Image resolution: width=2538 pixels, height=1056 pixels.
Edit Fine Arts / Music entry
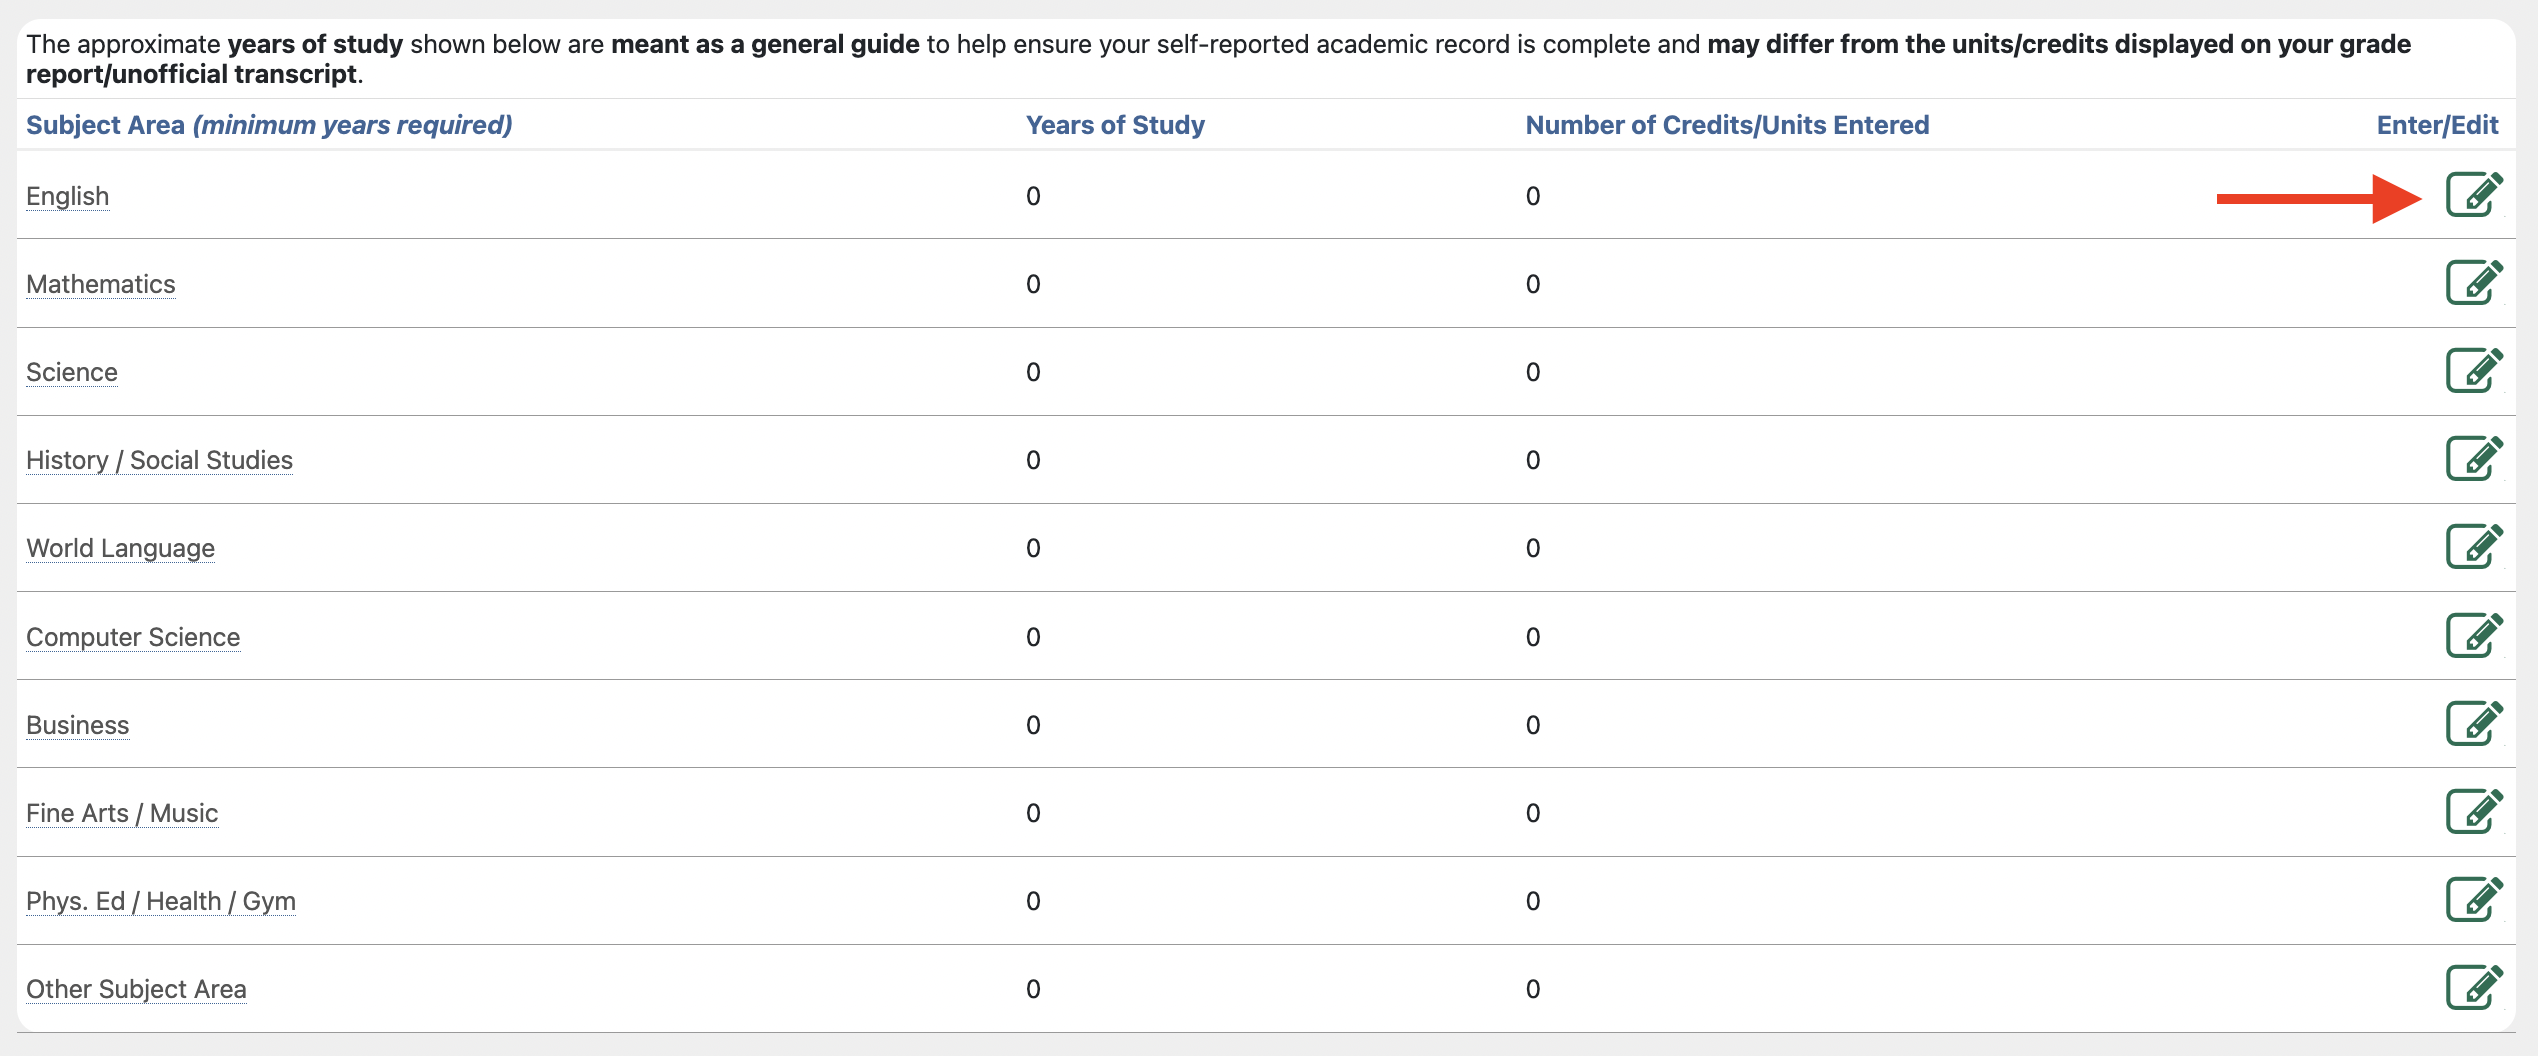tap(2473, 812)
